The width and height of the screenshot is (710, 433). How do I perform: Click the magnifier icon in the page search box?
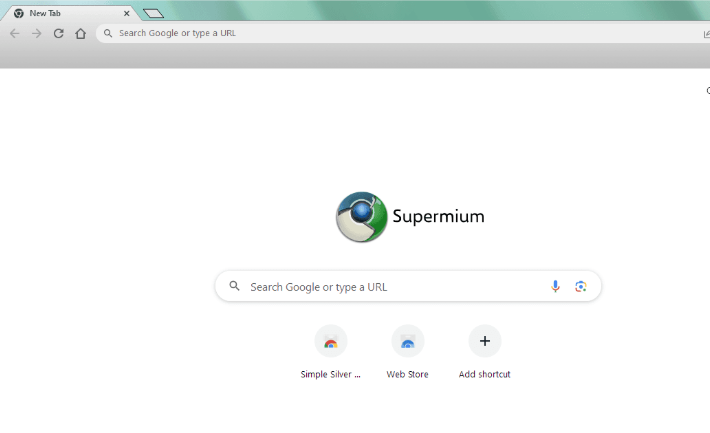234,286
